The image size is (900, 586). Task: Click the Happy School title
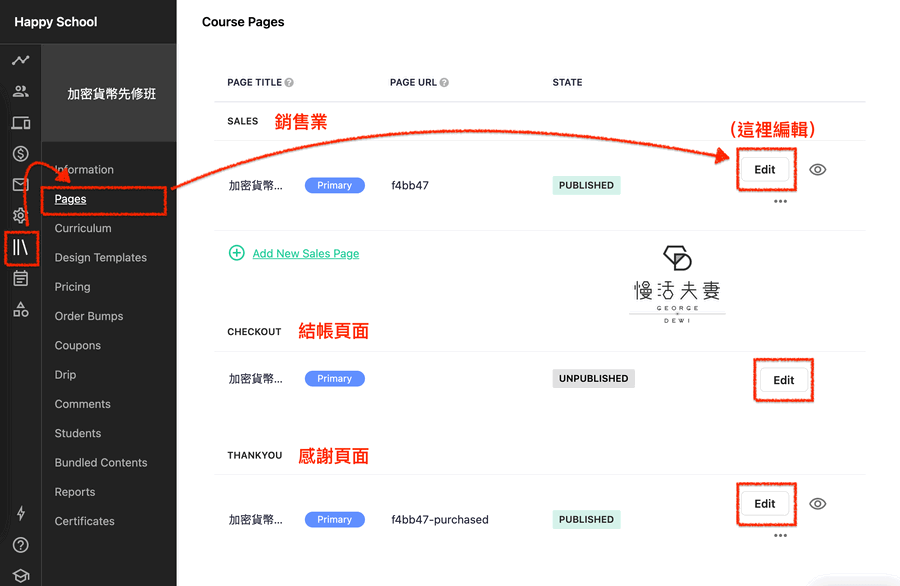(x=56, y=22)
